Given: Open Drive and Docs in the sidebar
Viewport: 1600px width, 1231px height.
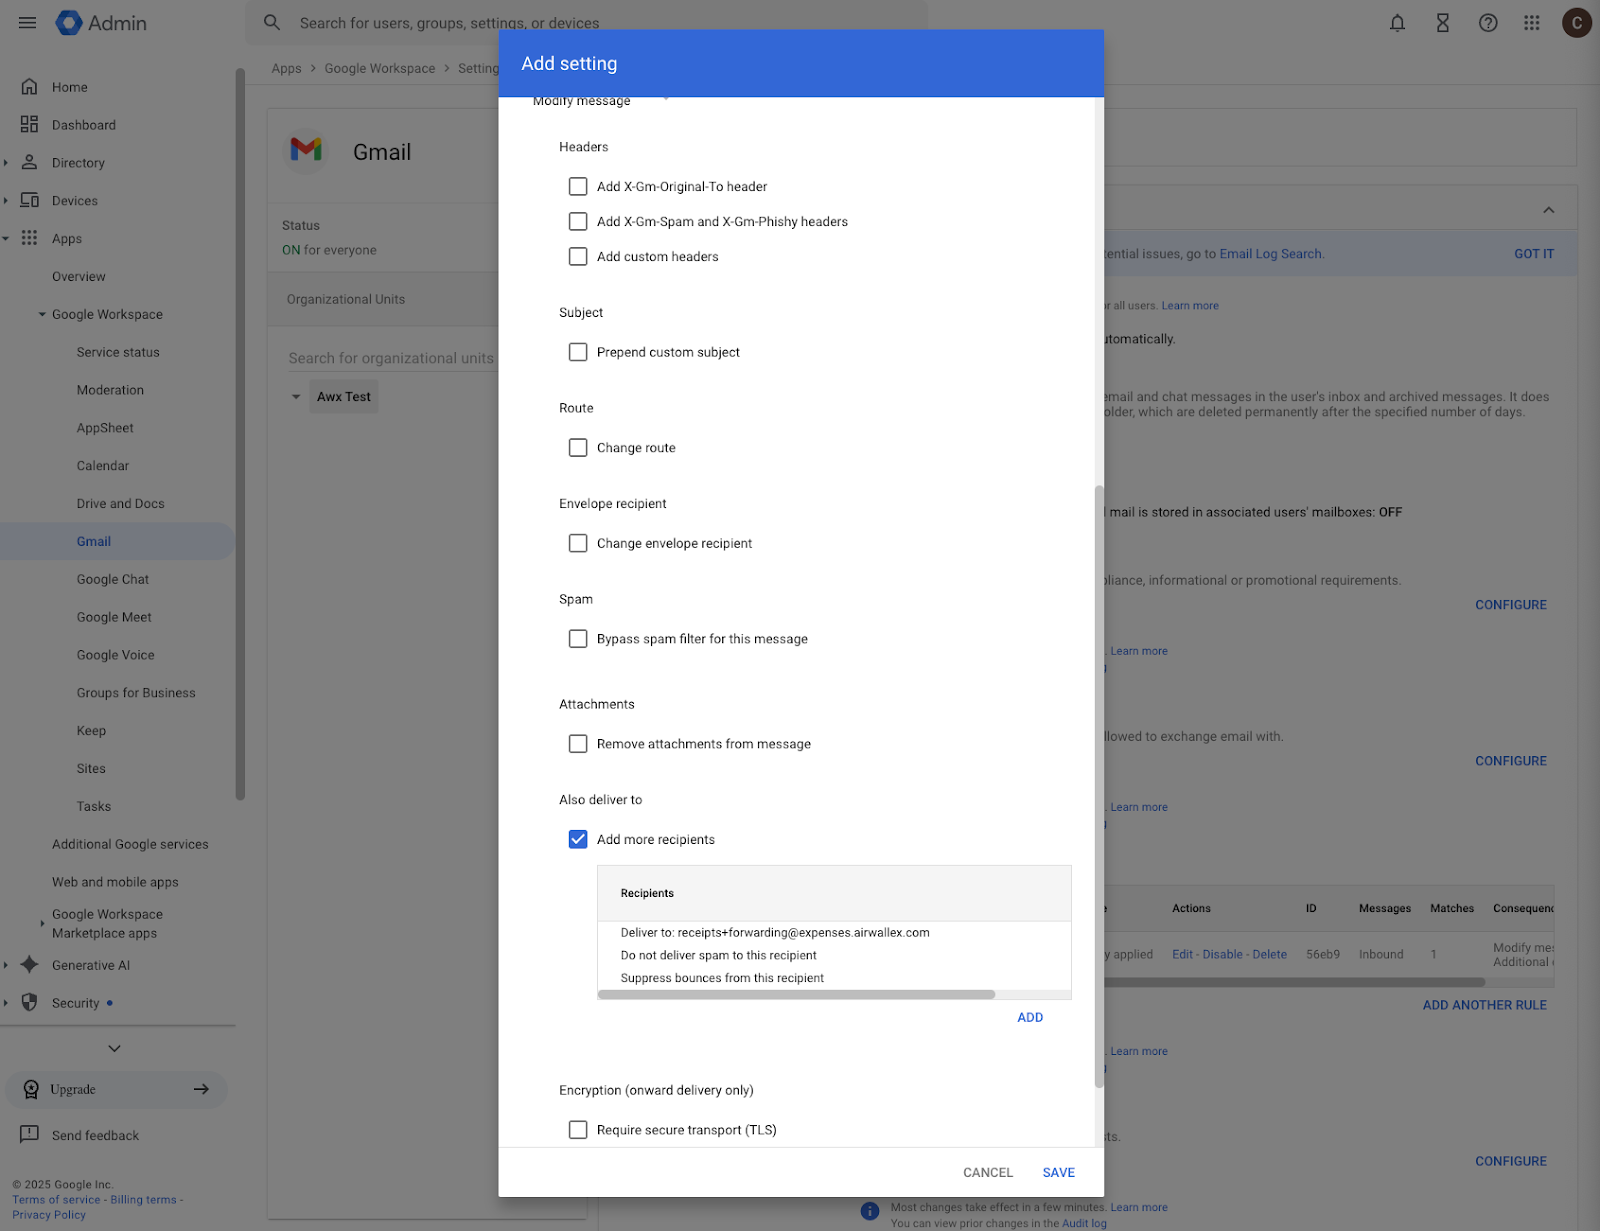Looking at the screenshot, I should (x=121, y=503).
